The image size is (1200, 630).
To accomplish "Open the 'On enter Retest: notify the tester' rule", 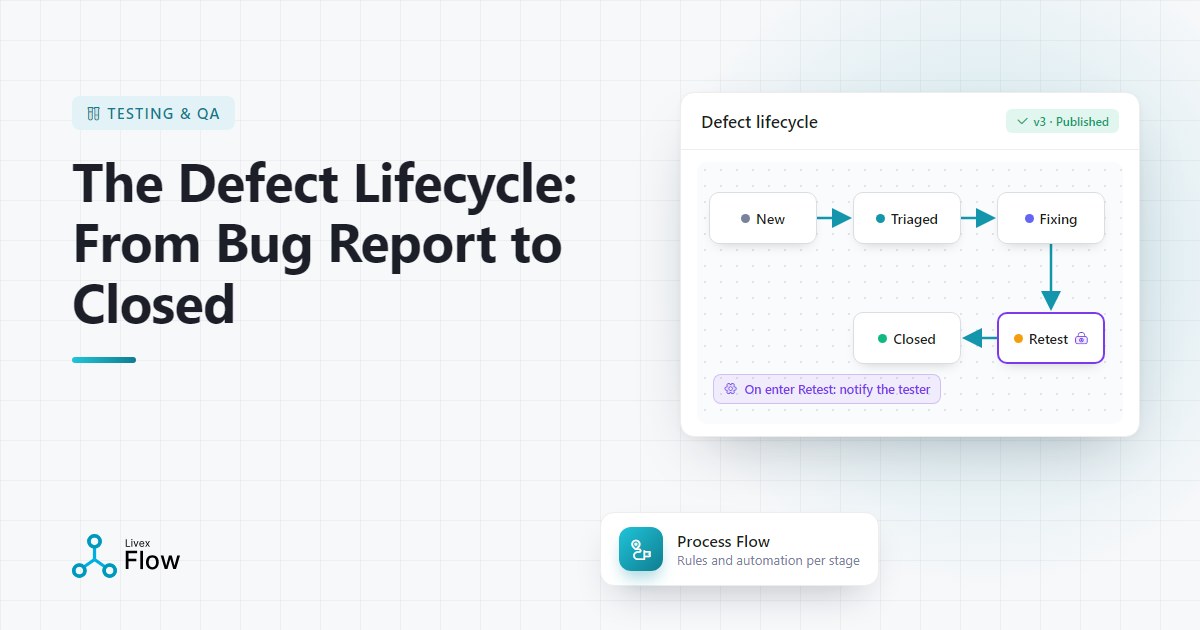I will coord(827,389).
